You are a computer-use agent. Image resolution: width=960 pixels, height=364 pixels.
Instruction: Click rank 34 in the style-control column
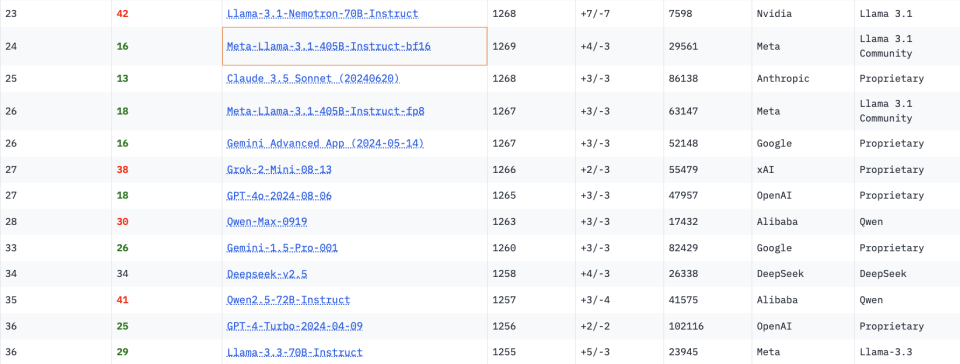[x=122, y=274]
